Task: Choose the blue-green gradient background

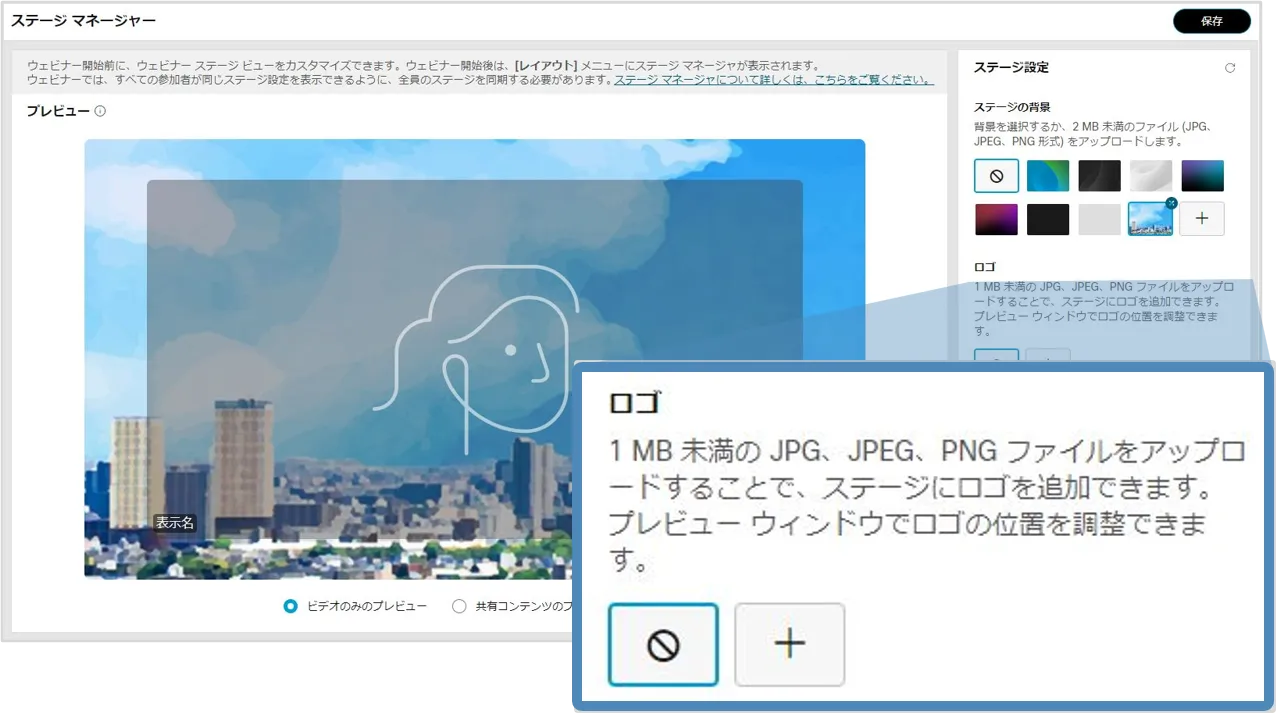Action: pos(1047,176)
